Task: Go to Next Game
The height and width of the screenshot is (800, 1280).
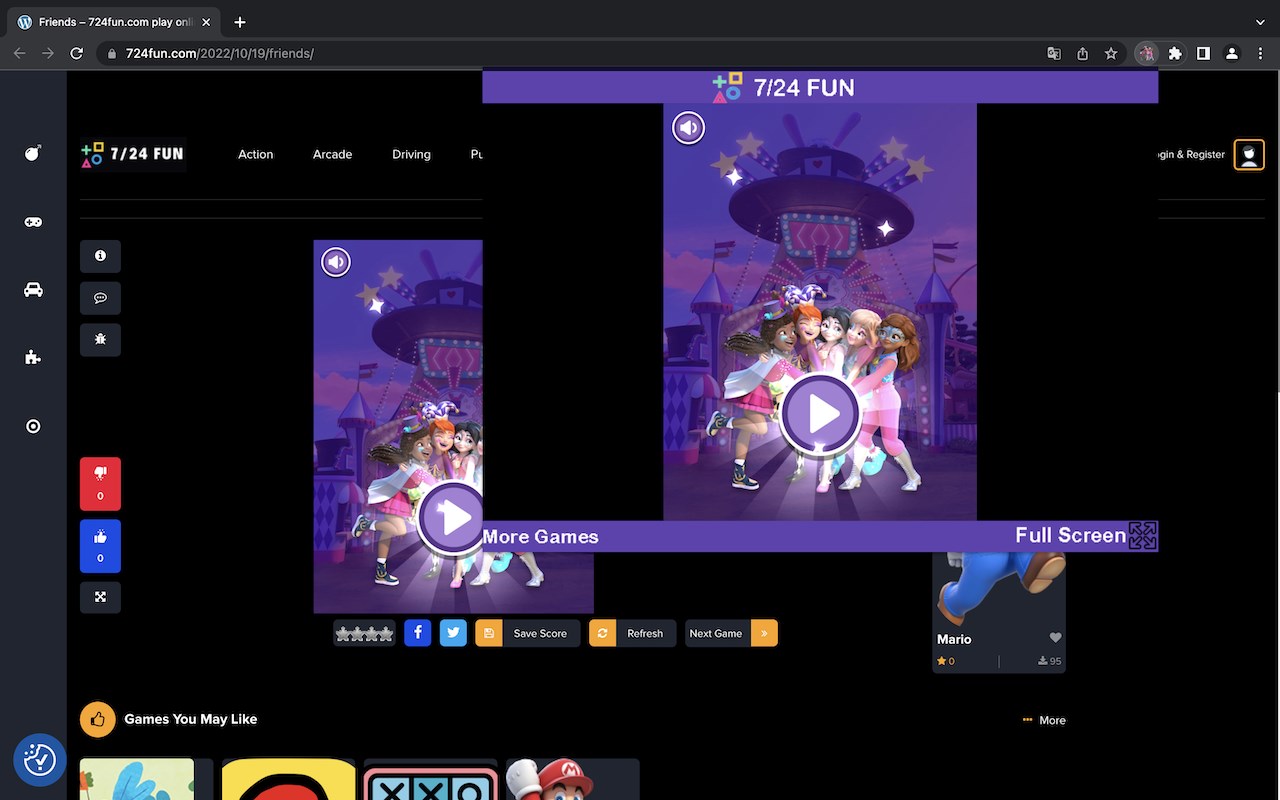Action: pos(731,633)
